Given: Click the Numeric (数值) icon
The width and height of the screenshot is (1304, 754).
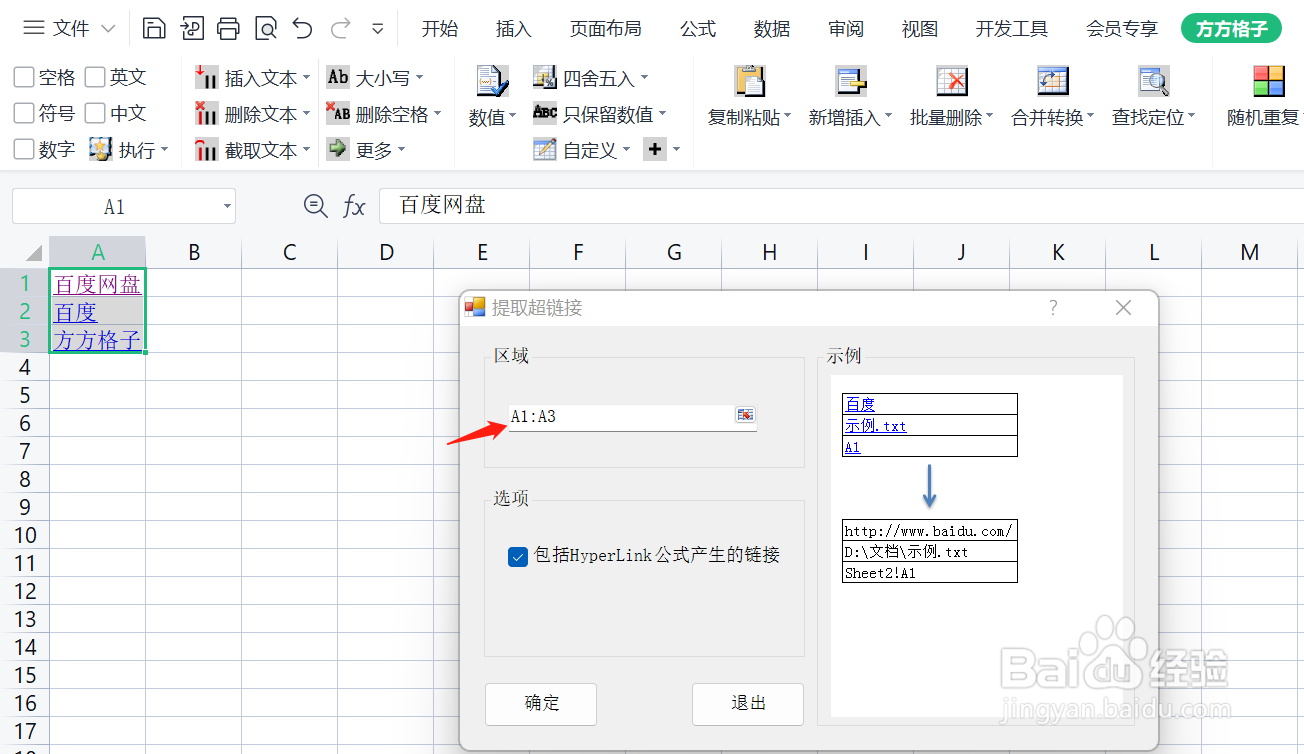Looking at the screenshot, I should click(x=492, y=82).
